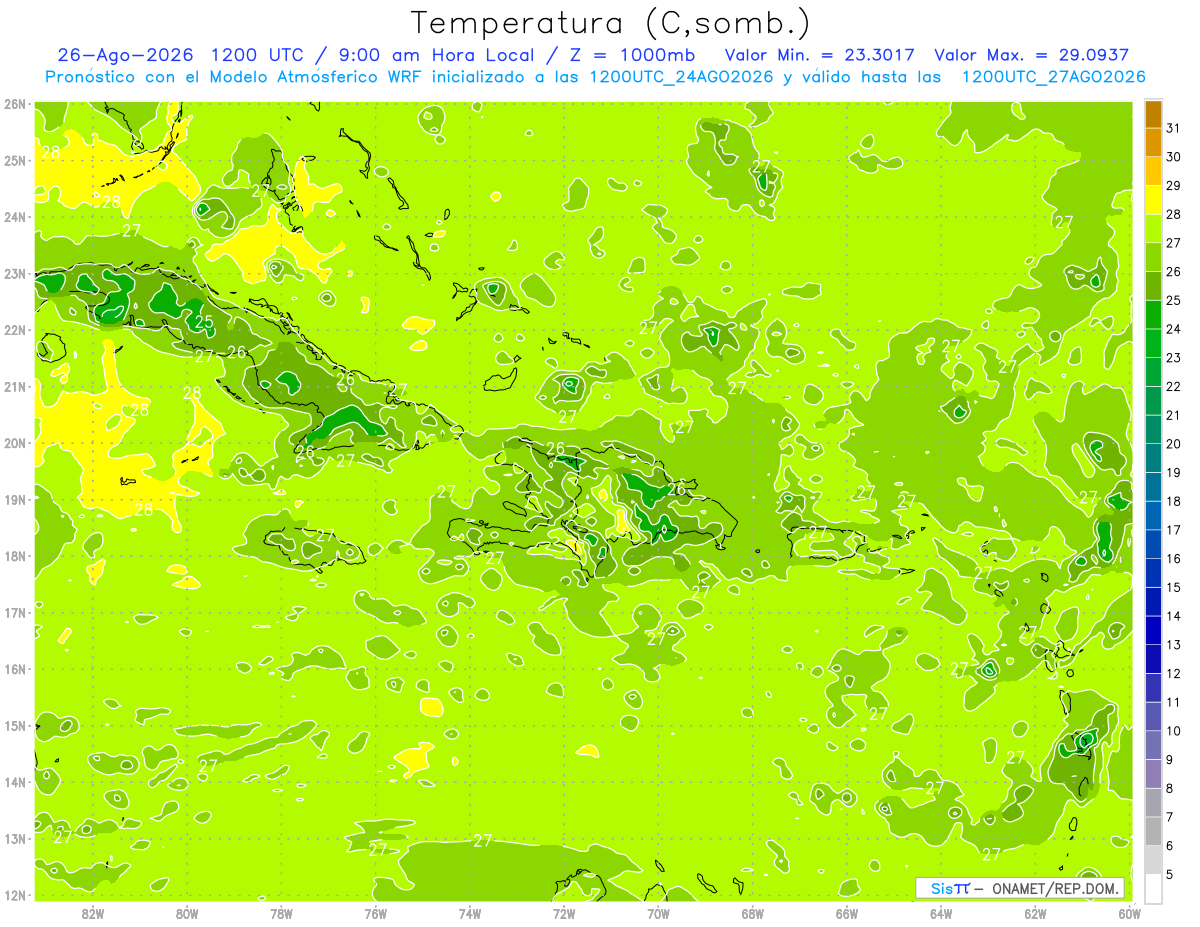Click the longitude label "70W"
1200x927 pixels.
[x=658, y=914]
